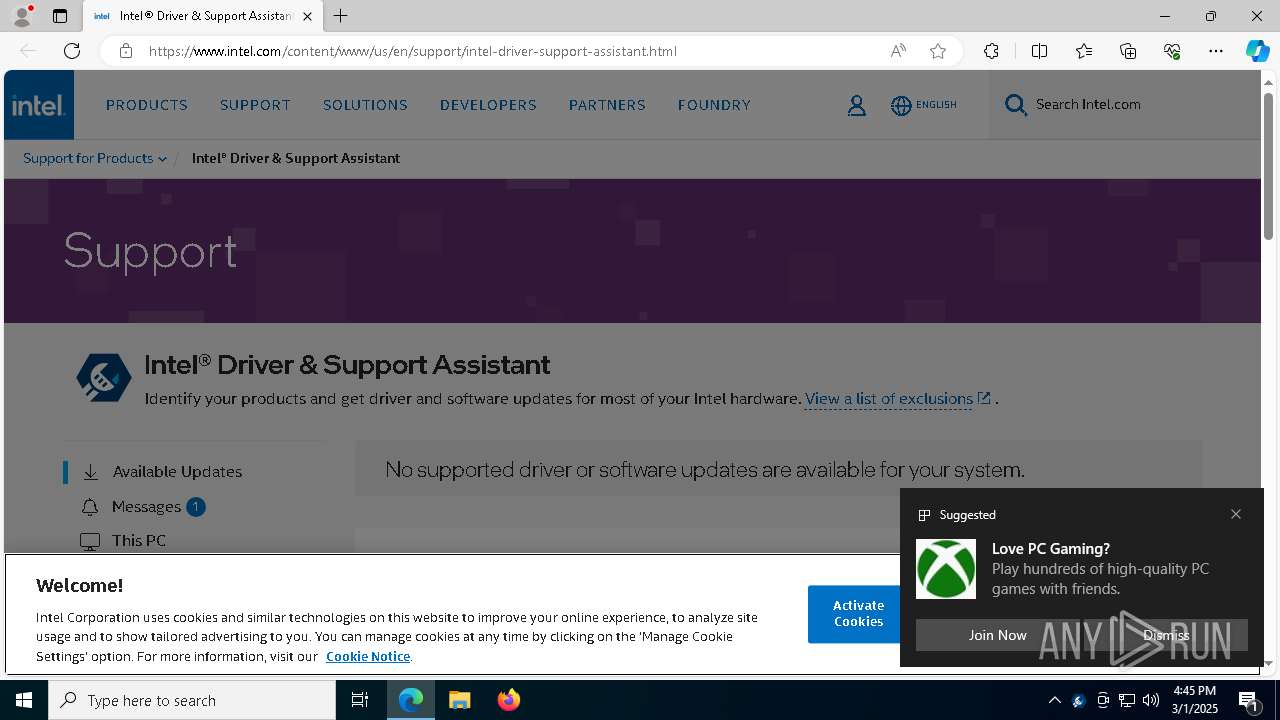Click the Edge profile avatar icon
The image size is (1280, 720).
click(21, 16)
